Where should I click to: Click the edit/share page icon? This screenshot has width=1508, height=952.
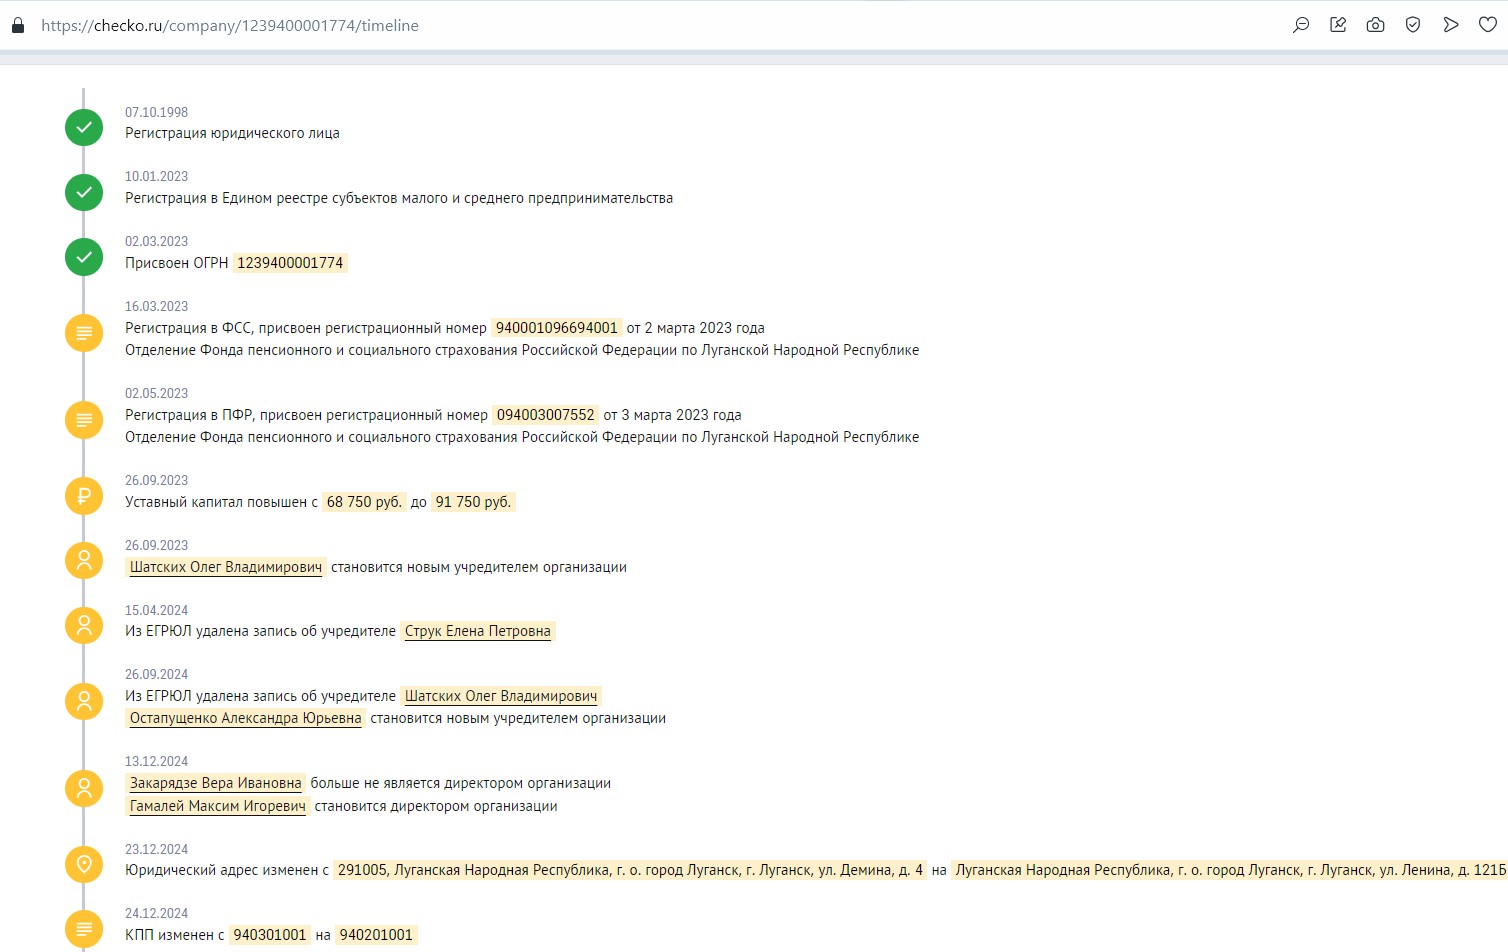coord(1338,25)
